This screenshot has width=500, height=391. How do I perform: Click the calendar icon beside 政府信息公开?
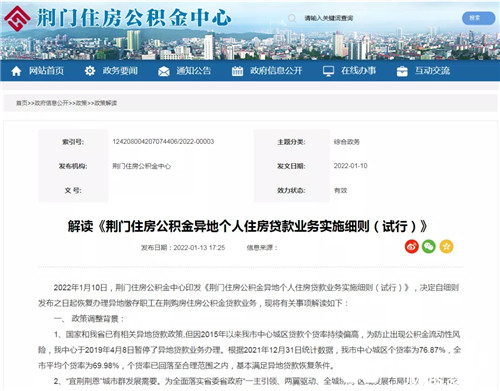pos(237,71)
